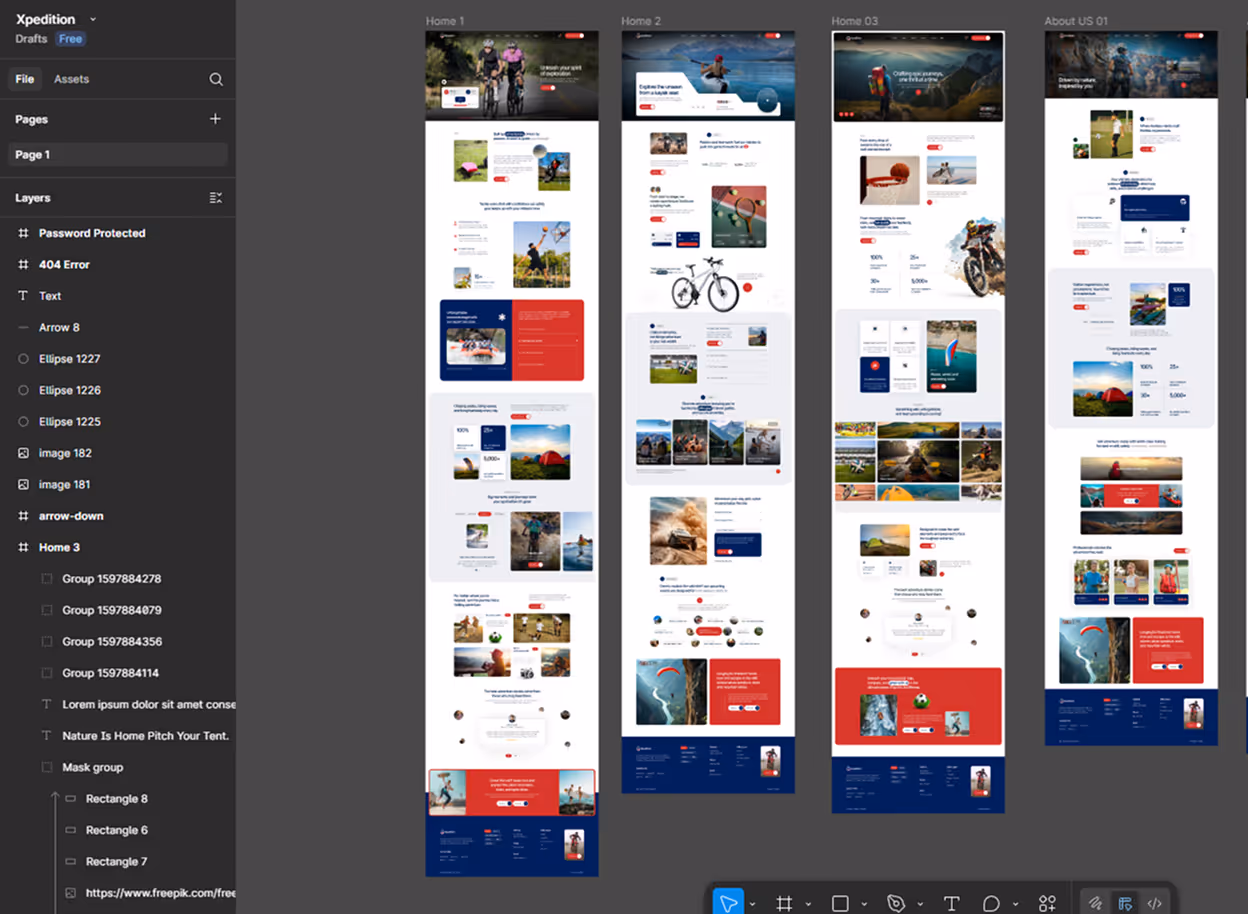Select the Frame tool
Image resolution: width=1248 pixels, height=914 pixels.
tap(786, 902)
